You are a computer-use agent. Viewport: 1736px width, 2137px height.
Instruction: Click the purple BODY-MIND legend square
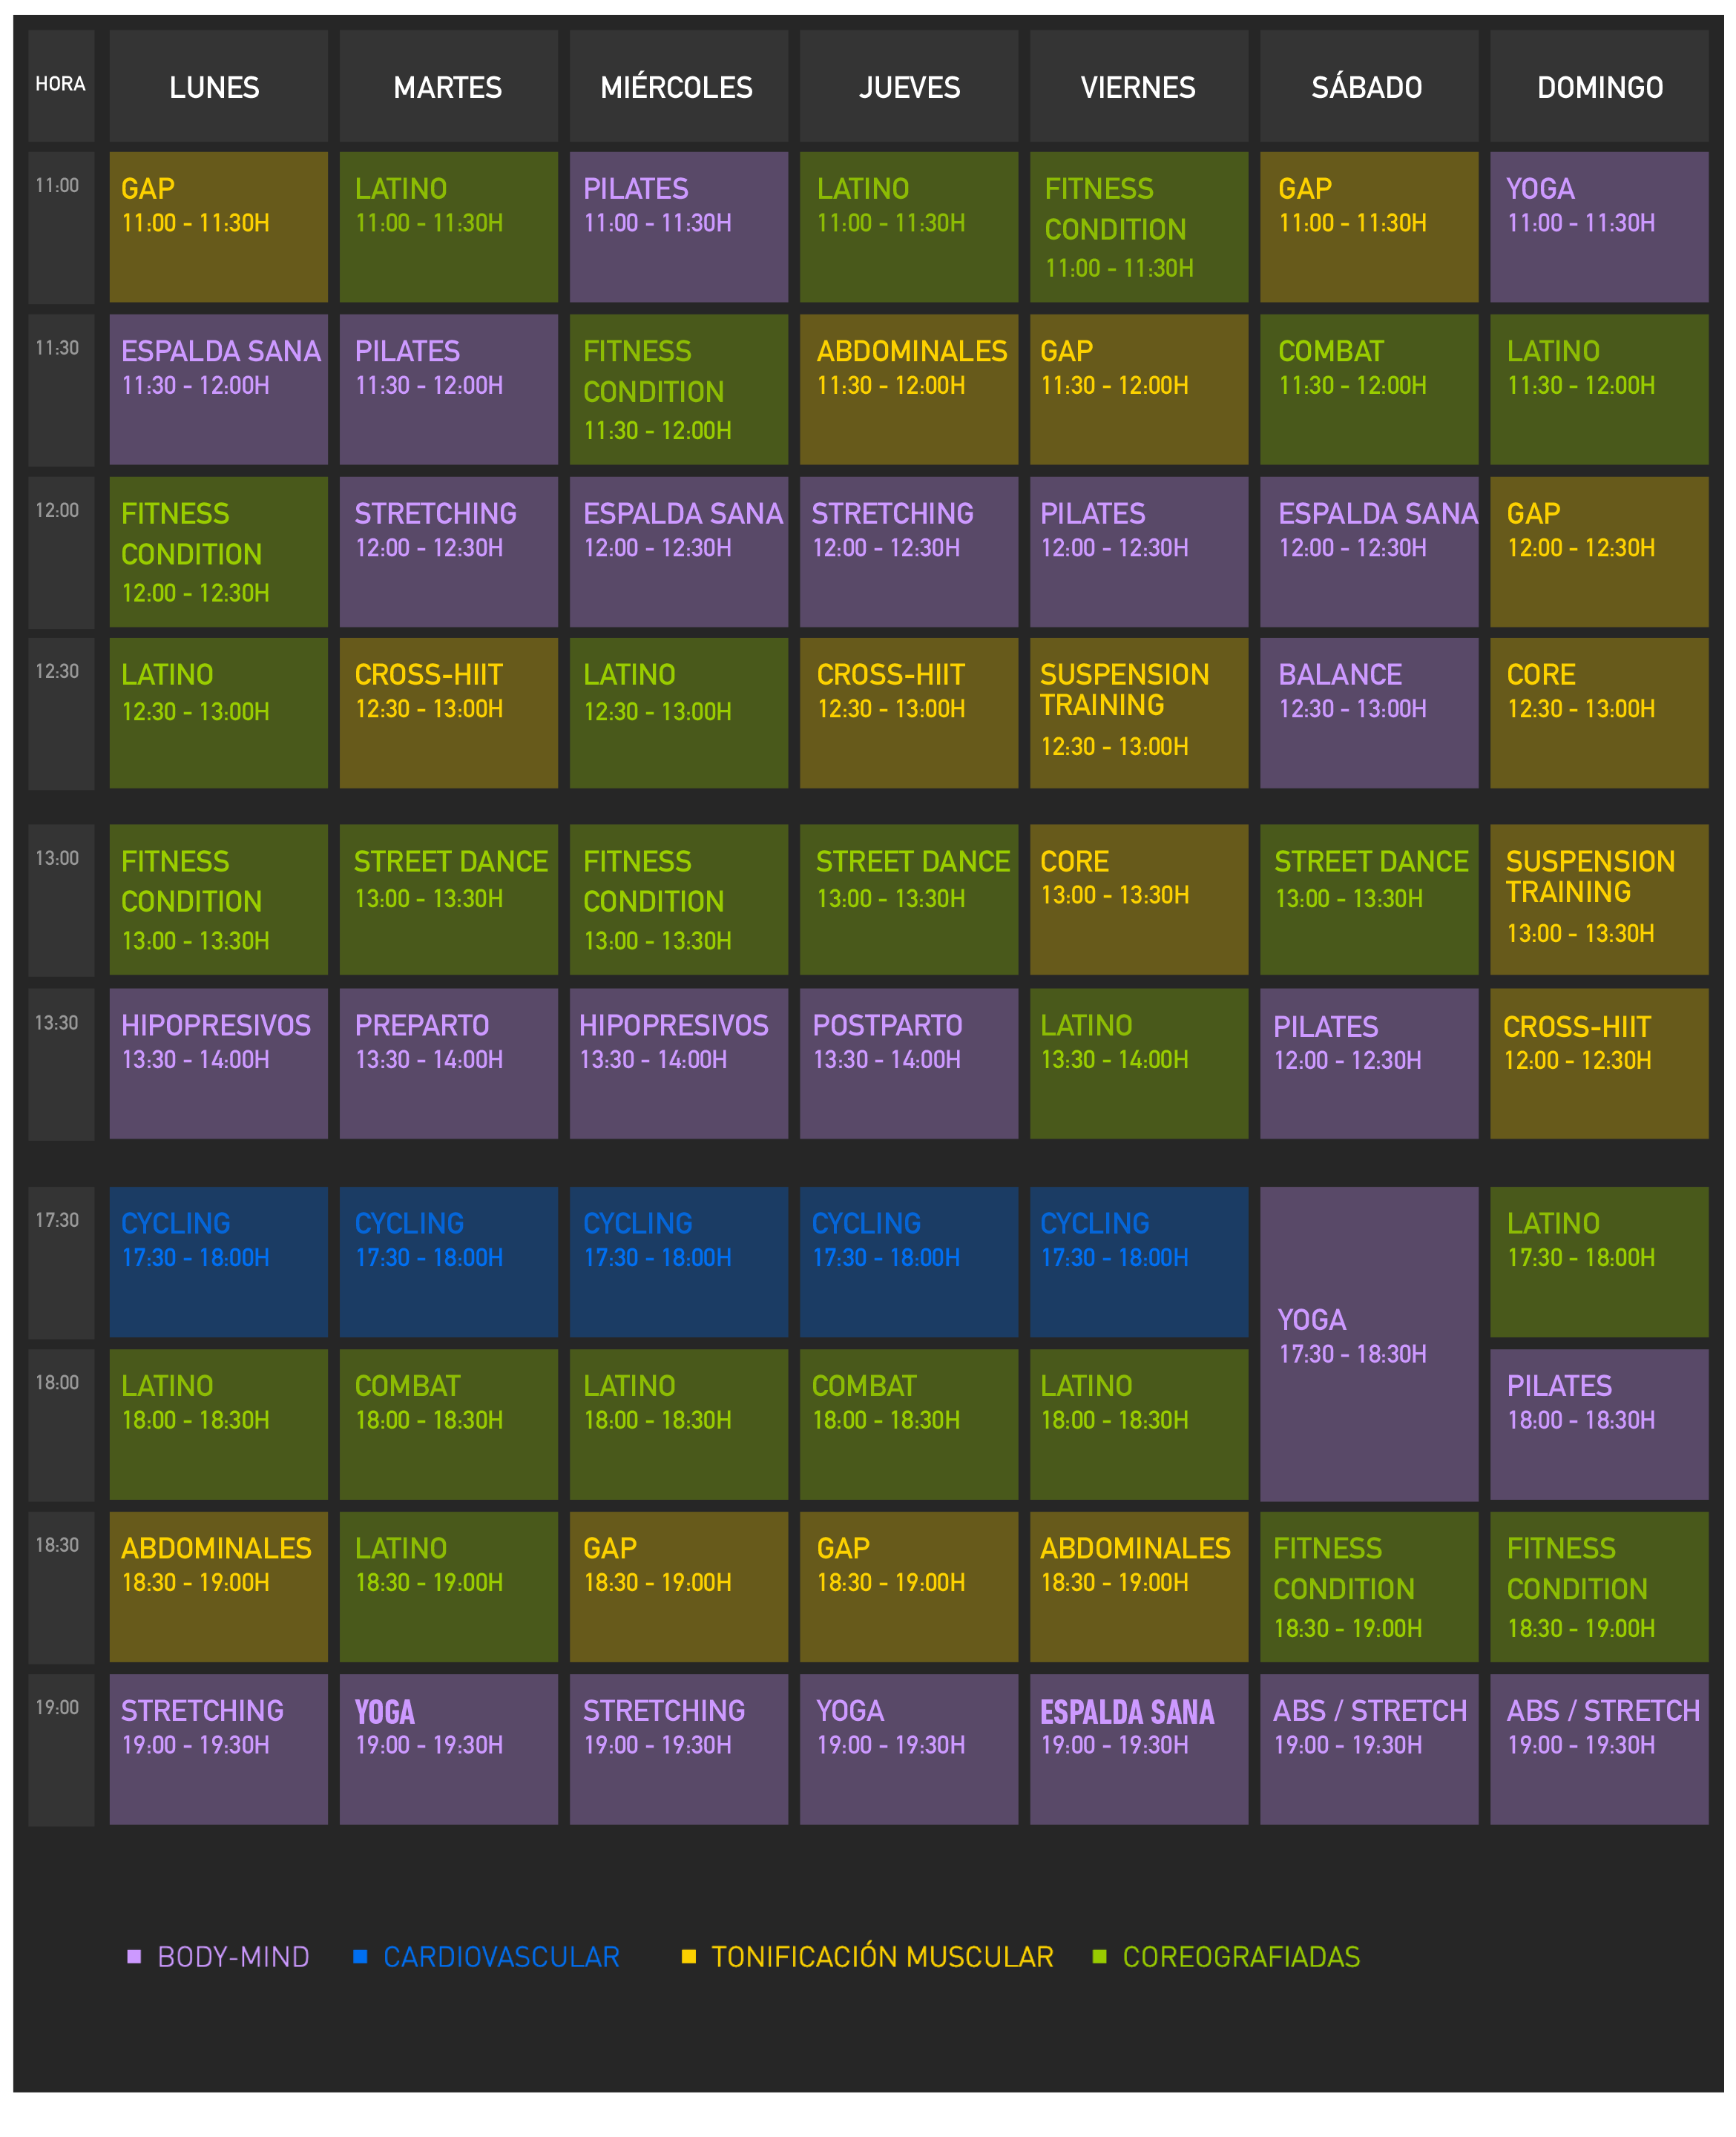[134, 1956]
